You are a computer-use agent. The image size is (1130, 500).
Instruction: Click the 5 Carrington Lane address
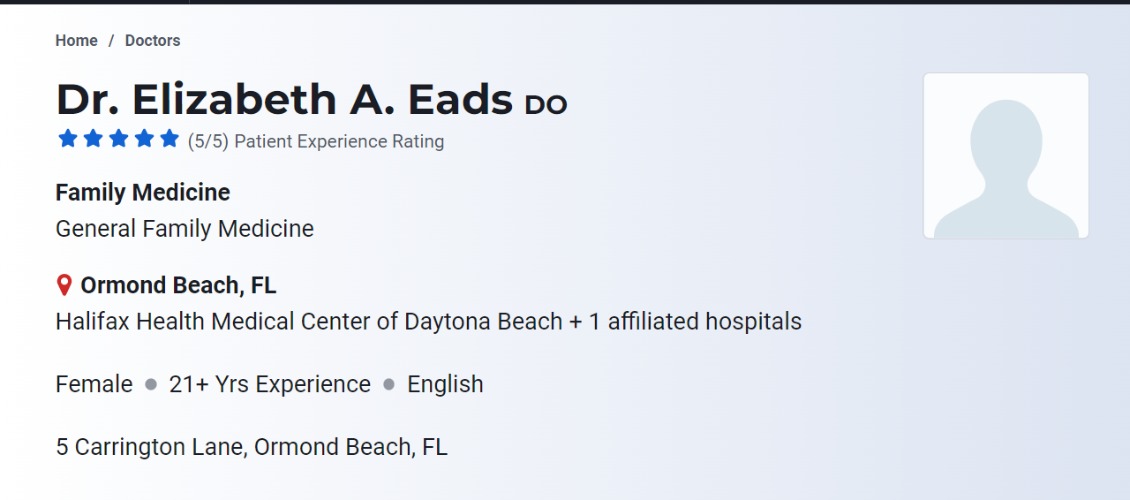click(x=251, y=447)
